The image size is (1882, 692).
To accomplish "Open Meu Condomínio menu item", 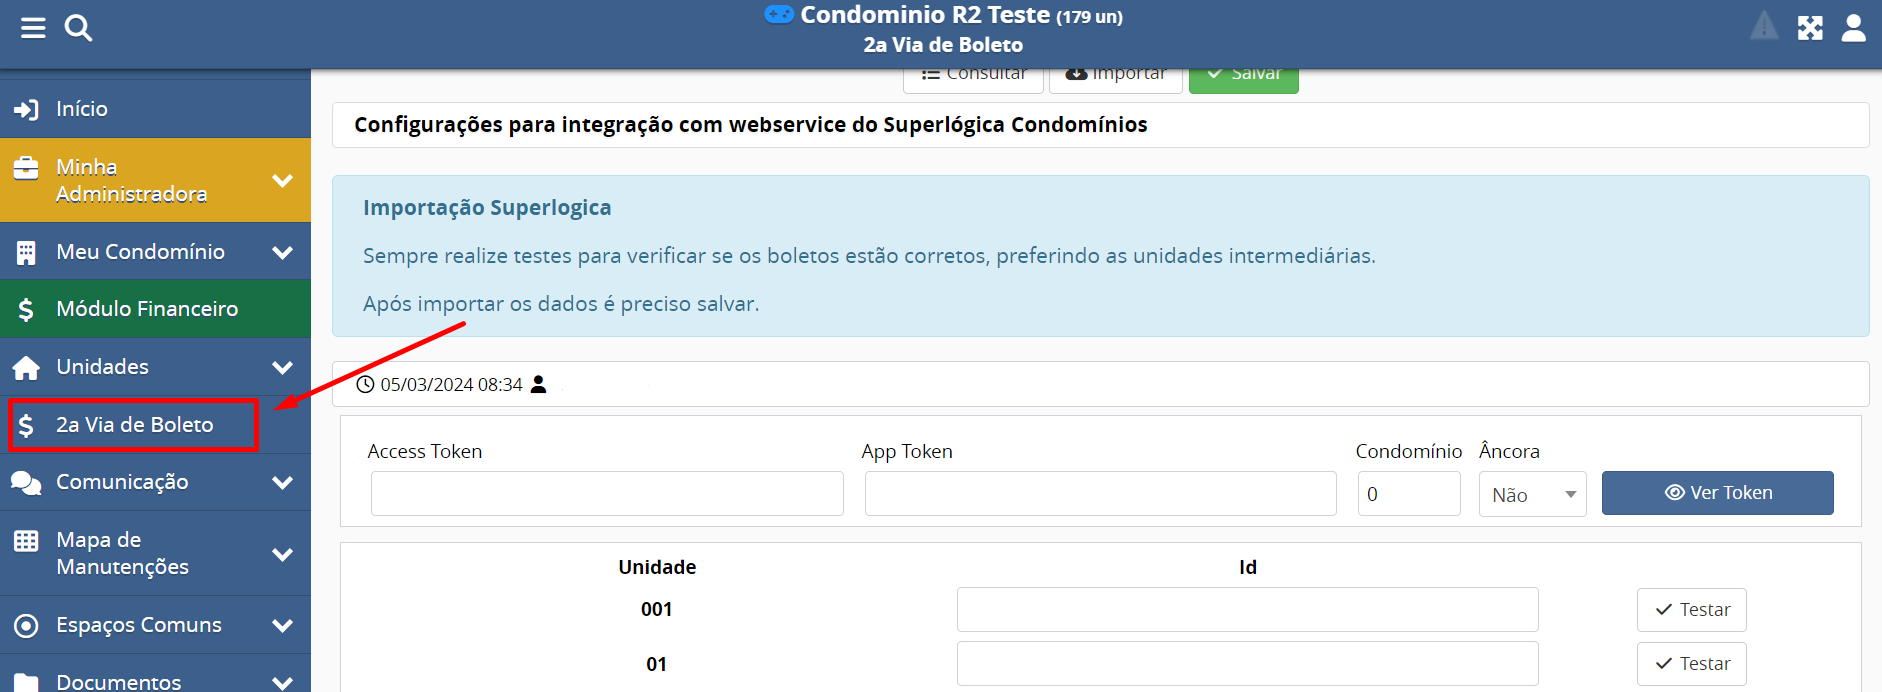I will pyautogui.click(x=140, y=252).
